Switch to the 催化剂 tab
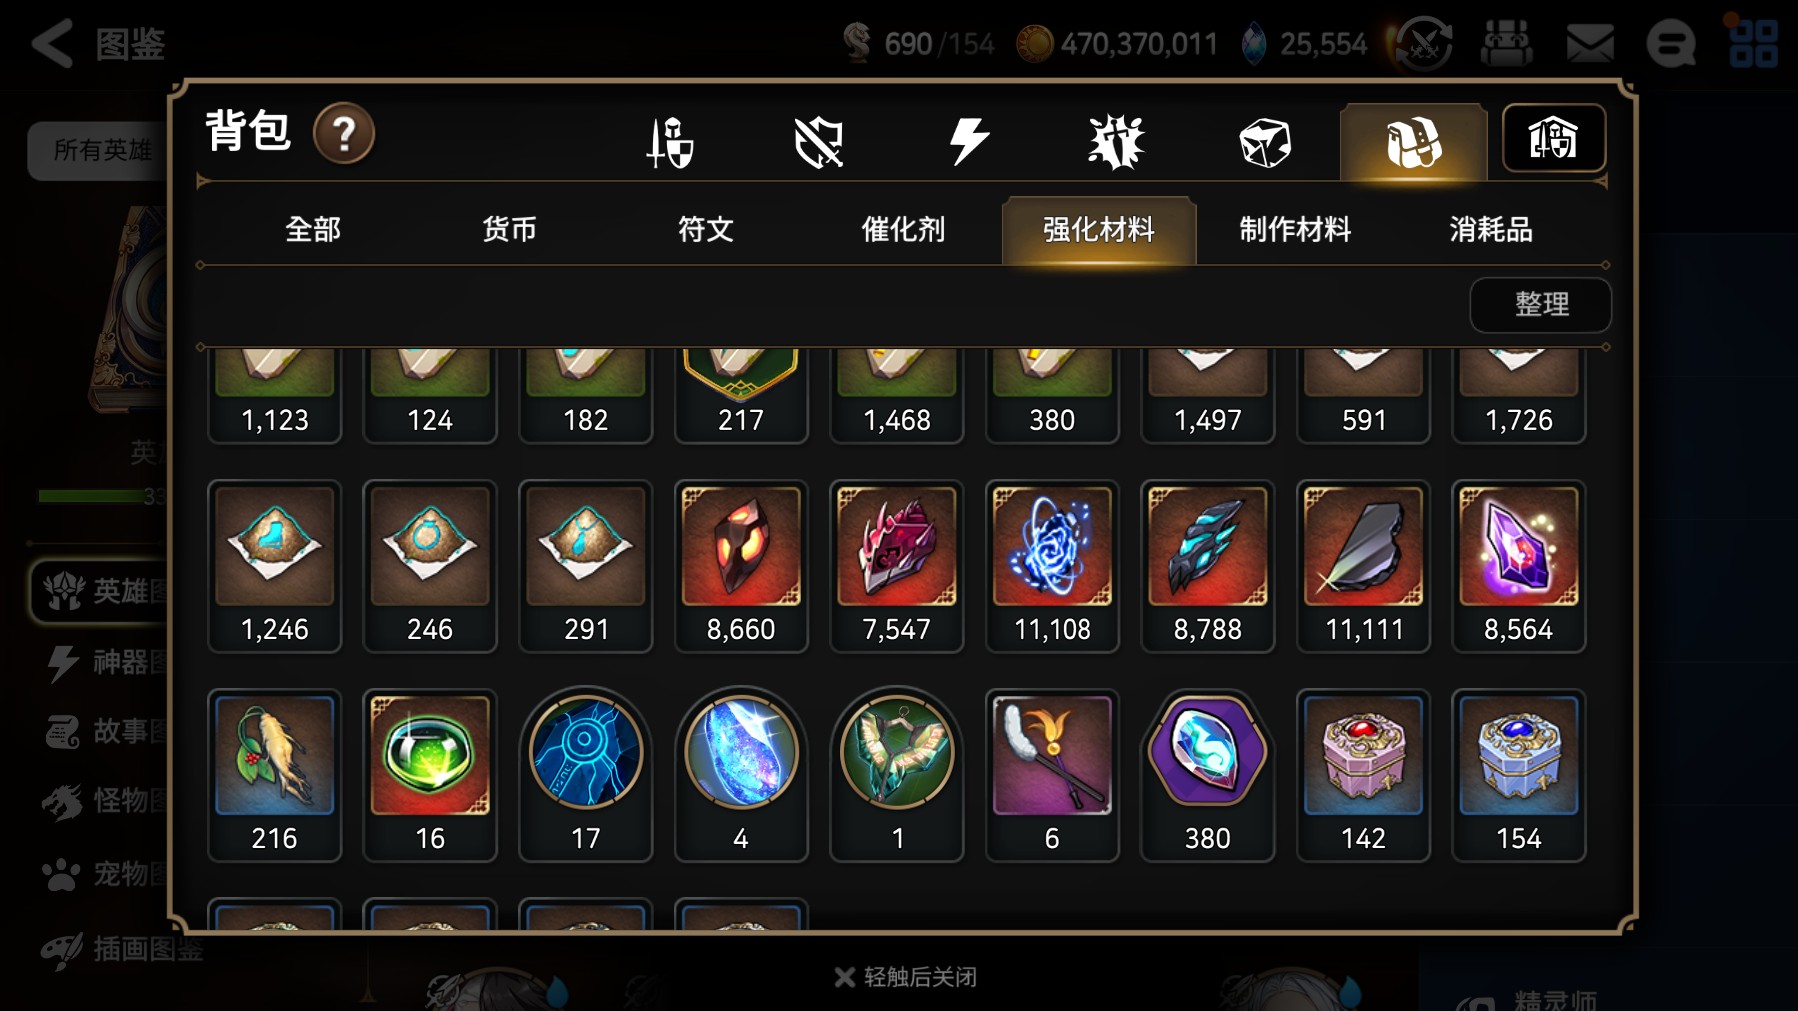Image resolution: width=1798 pixels, height=1011 pixels. point(903,230)
